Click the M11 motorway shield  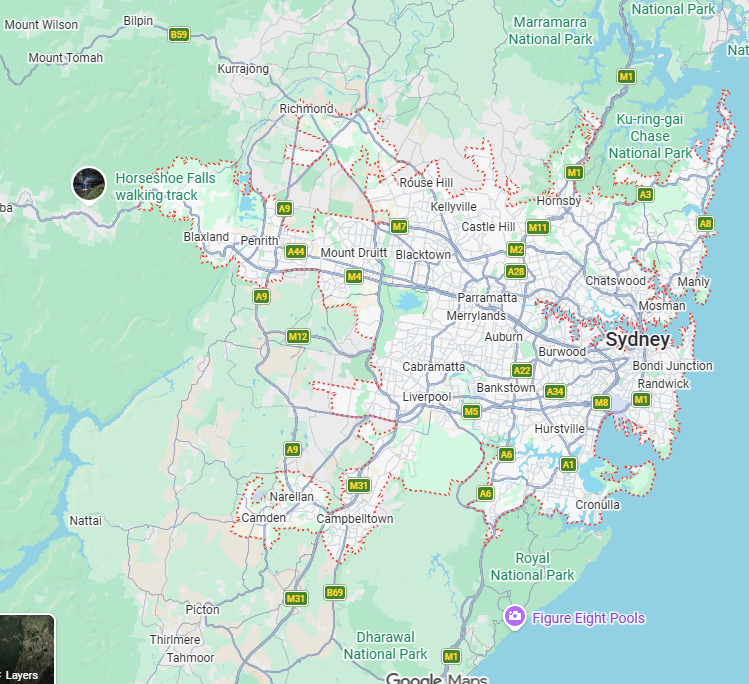click(x=537, y=227)
